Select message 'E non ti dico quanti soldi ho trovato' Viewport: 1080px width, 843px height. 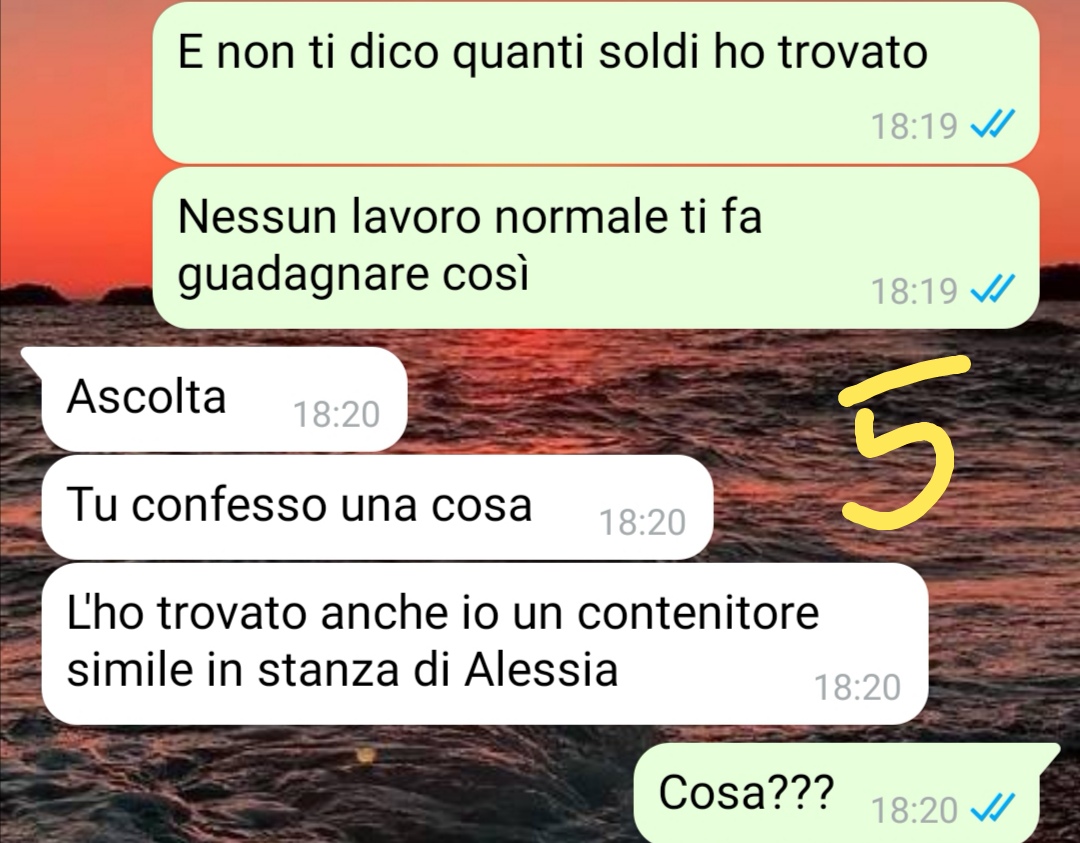595,82
